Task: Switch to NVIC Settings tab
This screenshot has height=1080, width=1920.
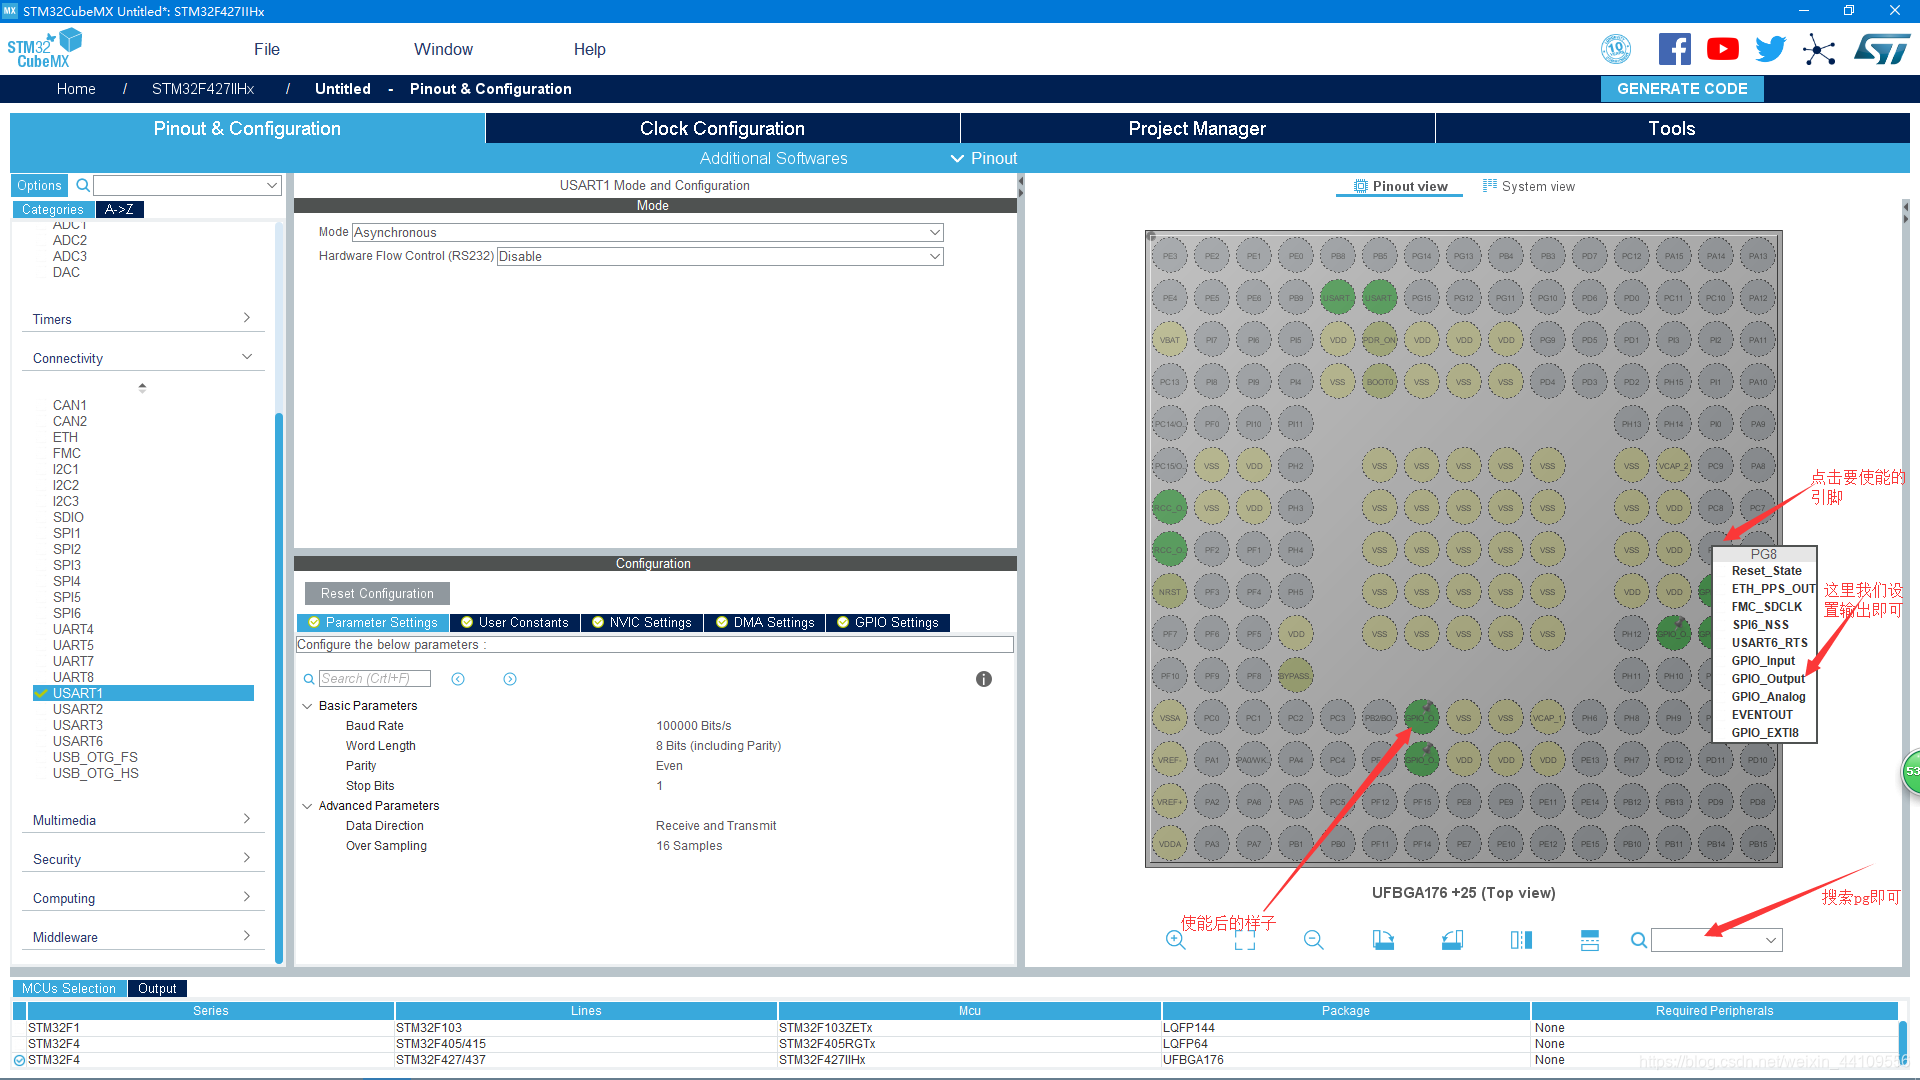Action: tap(641, 622)
